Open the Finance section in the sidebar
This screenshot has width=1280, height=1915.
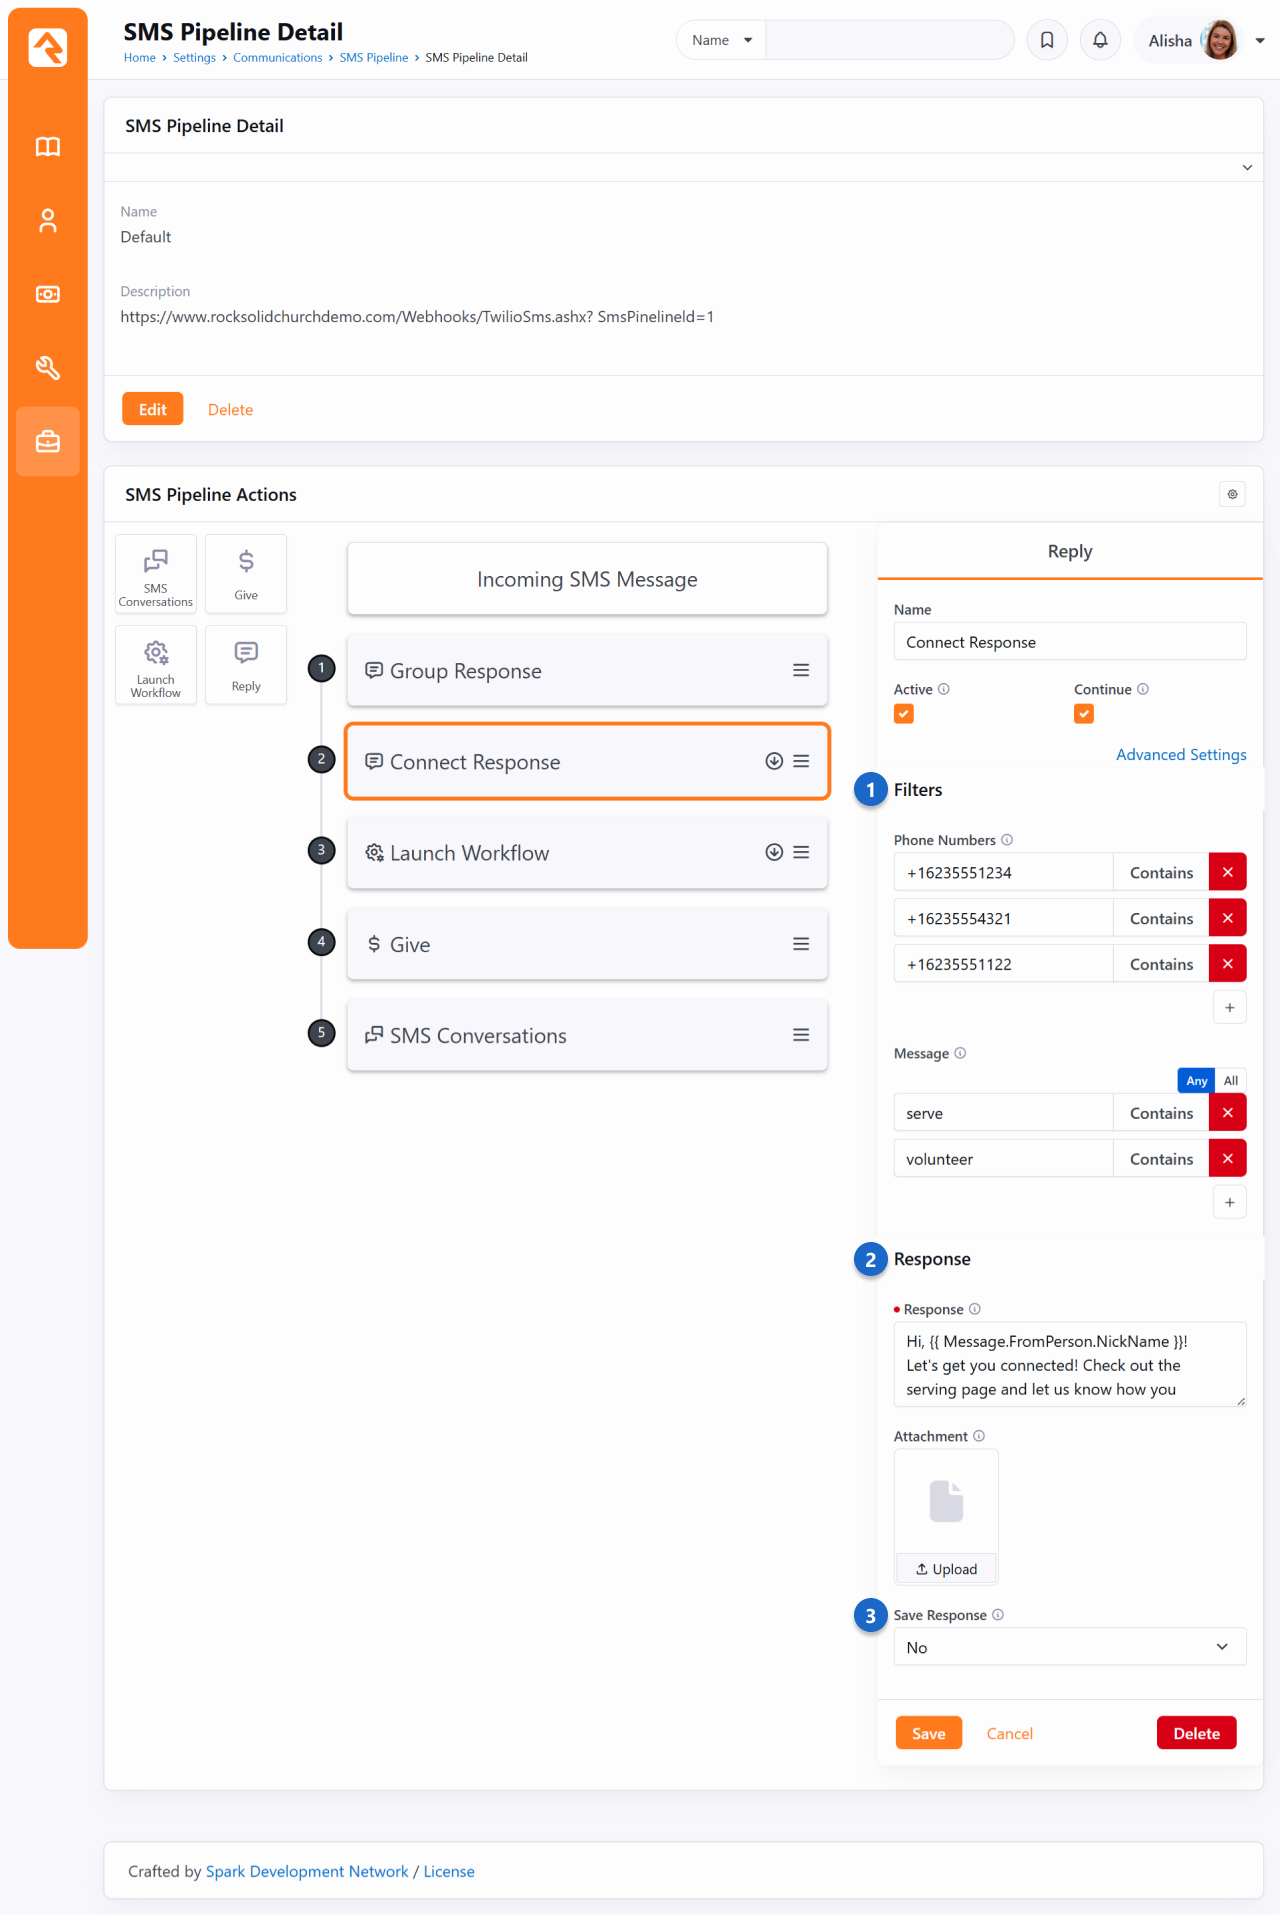(48, 294)
